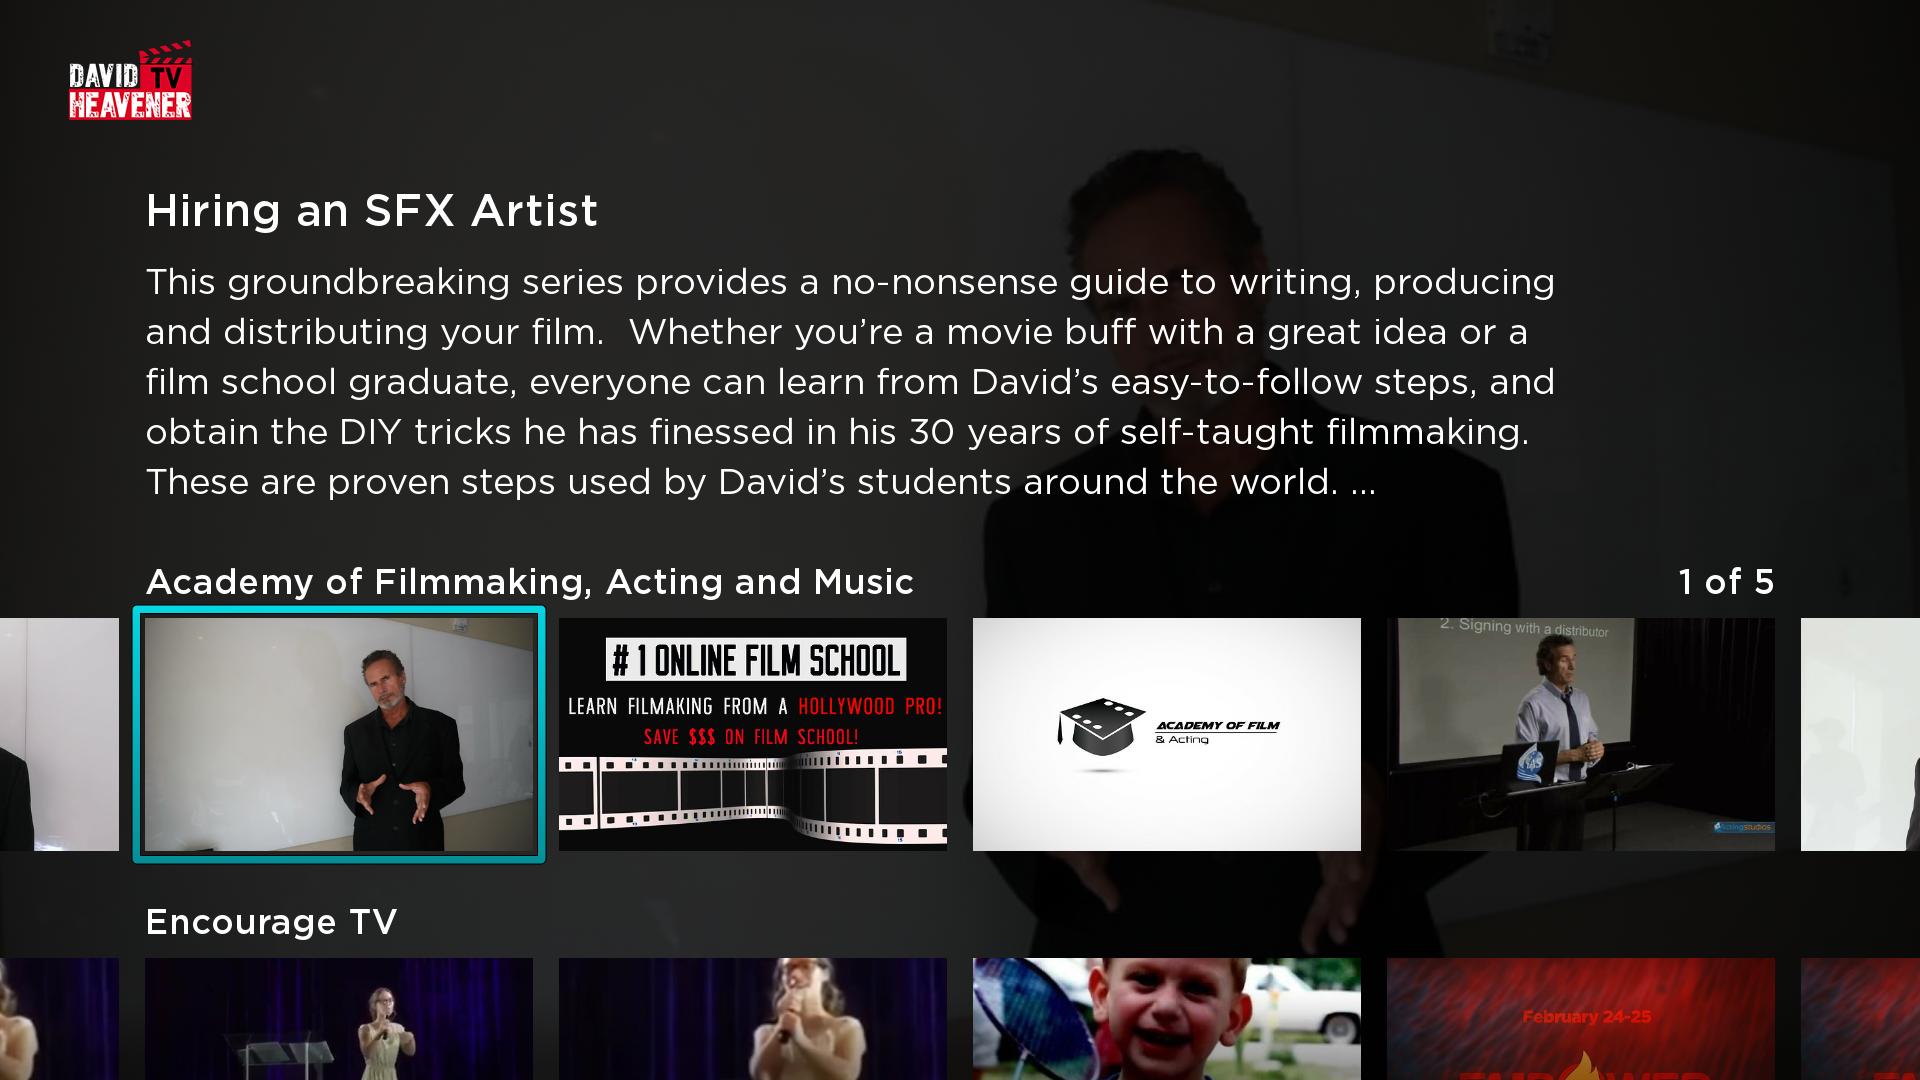Image resolution: width=1920 pixels, height=1080 pixels.
Task: Click the partial red thumbnail at right edge
Action: pos(1860,1019)
